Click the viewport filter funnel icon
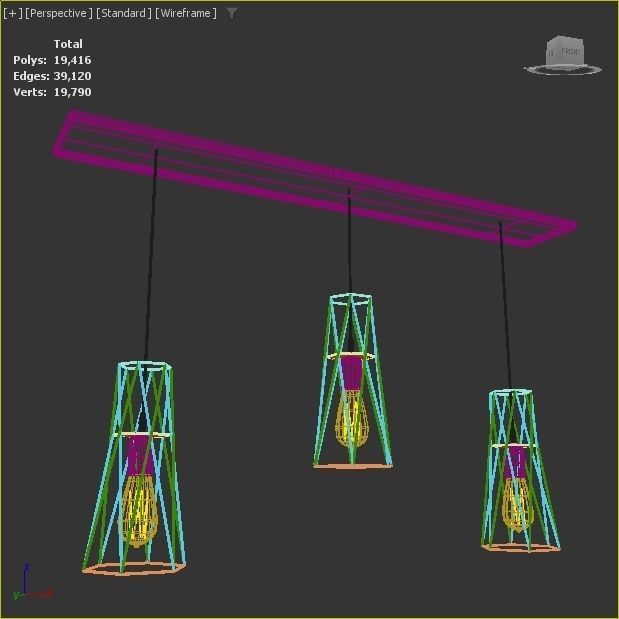 coord(232,13)
